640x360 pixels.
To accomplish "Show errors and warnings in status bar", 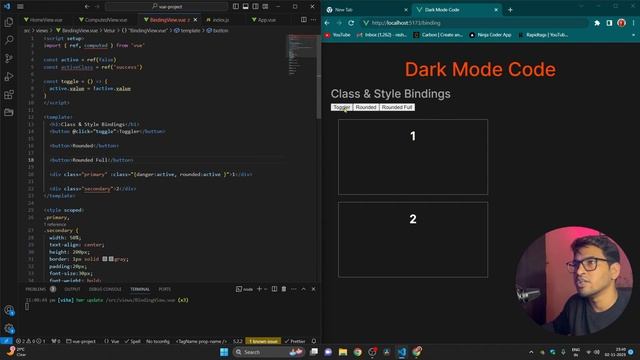I will (31, 341).
